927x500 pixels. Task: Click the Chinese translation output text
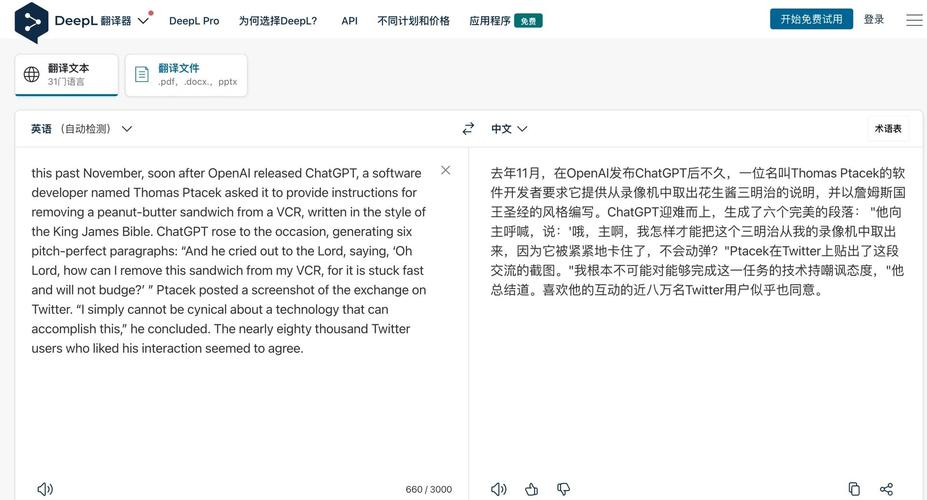(698, 231)
